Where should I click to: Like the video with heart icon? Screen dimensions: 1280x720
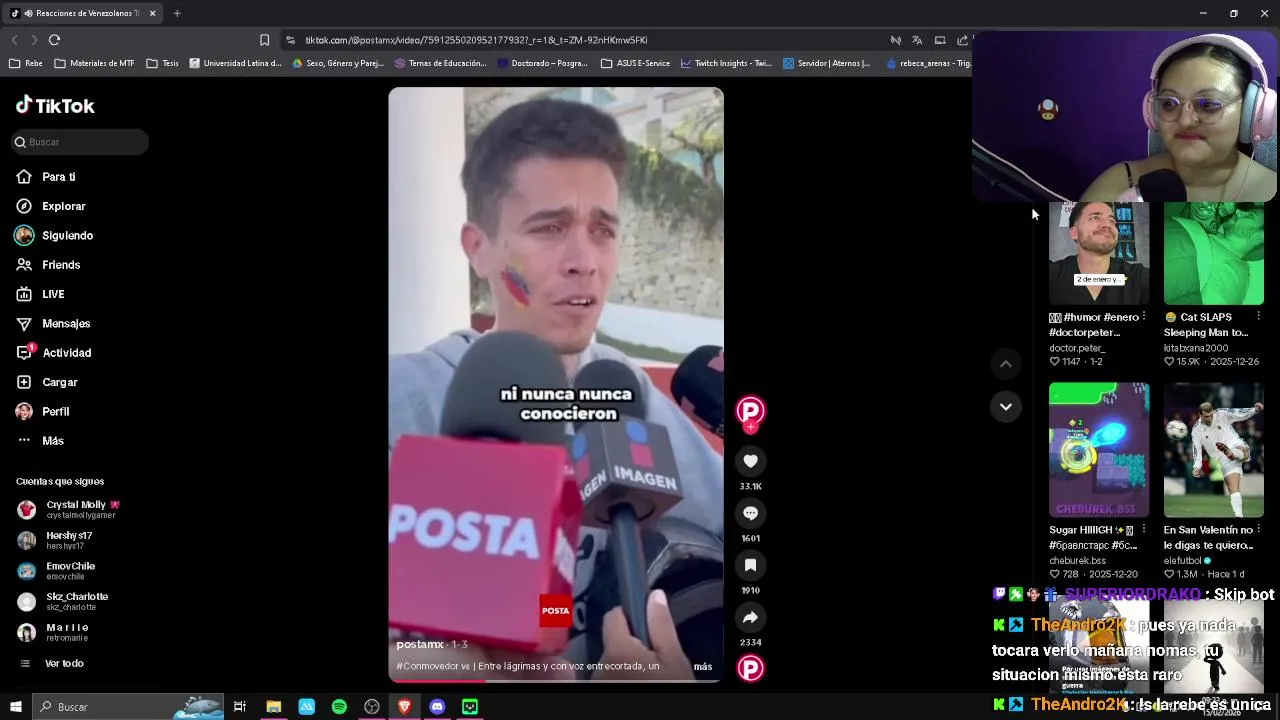coord(750,461)
